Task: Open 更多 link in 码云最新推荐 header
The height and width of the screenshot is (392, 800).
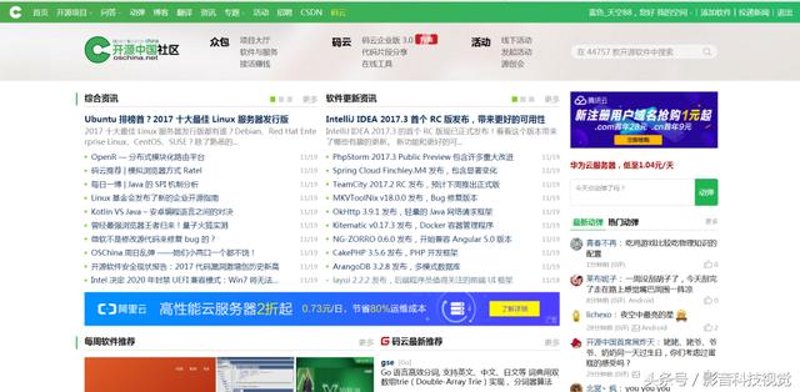Action: point(552,342)
